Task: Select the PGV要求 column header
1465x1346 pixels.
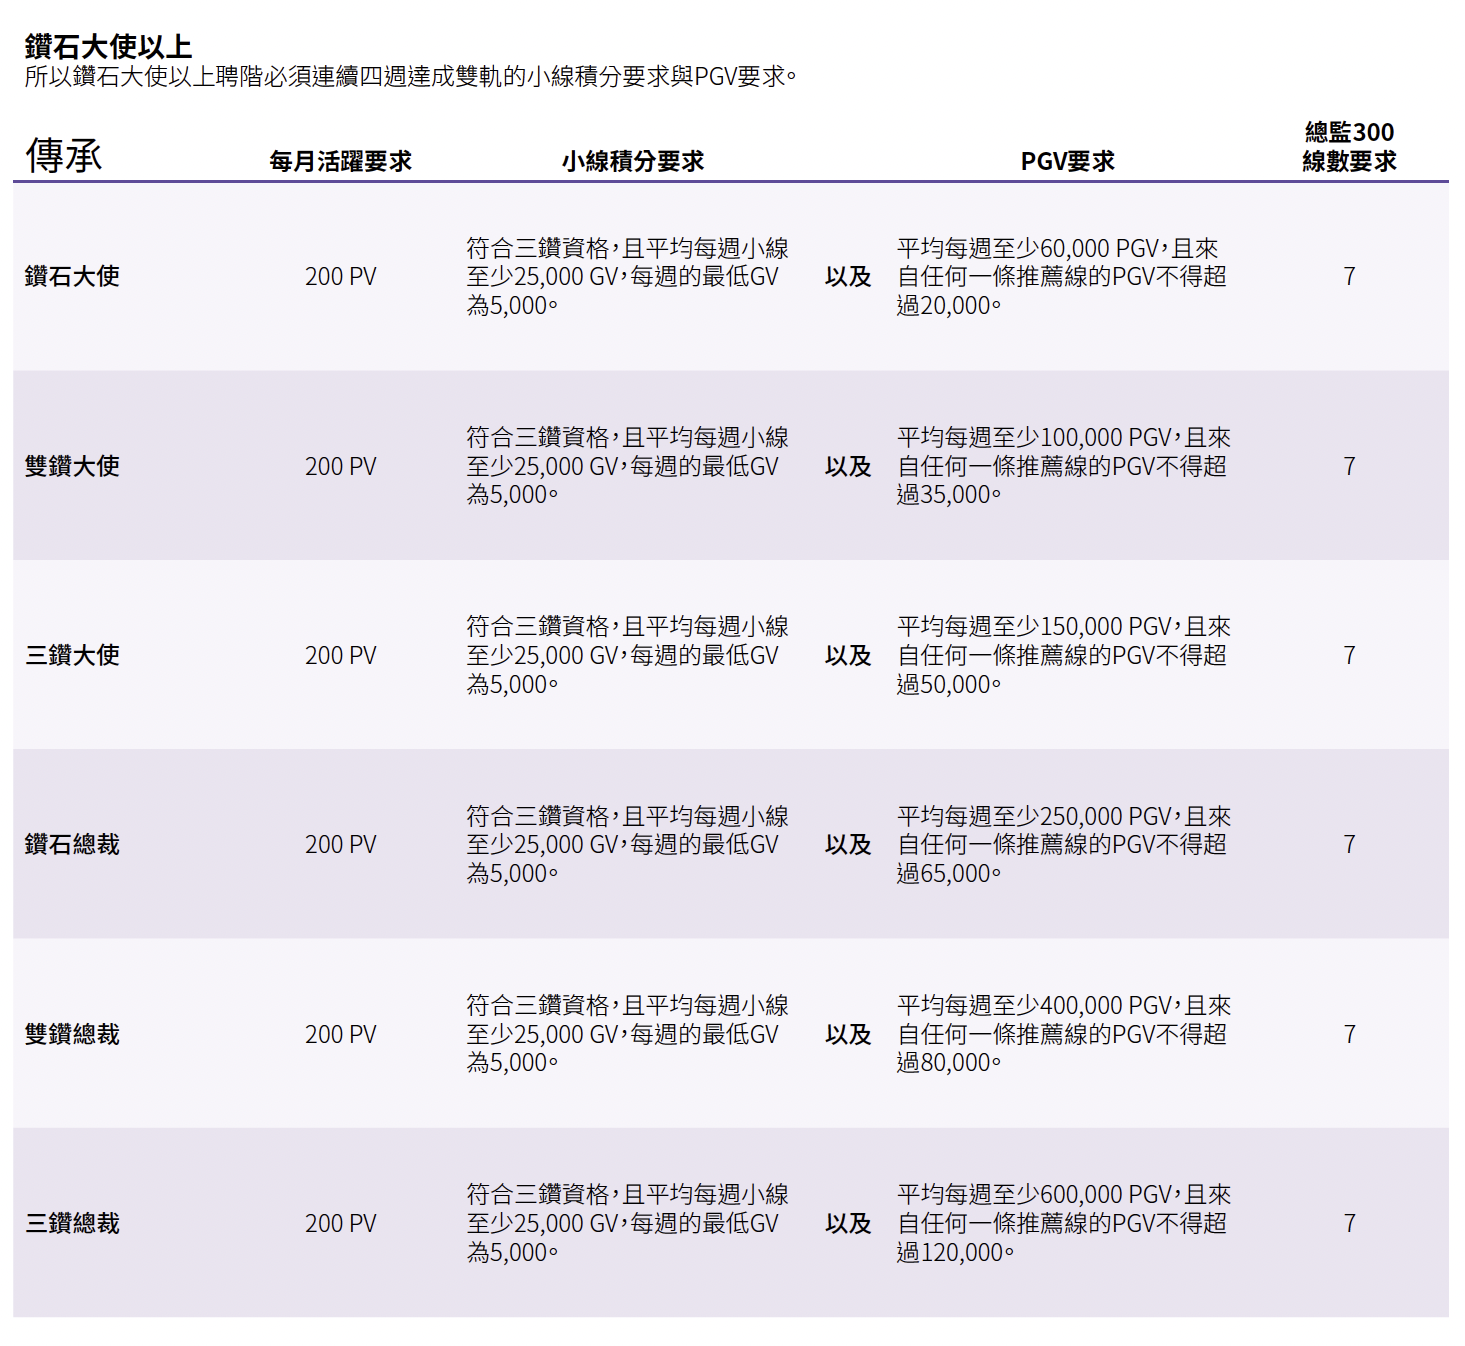Action: click(1067, 161)
